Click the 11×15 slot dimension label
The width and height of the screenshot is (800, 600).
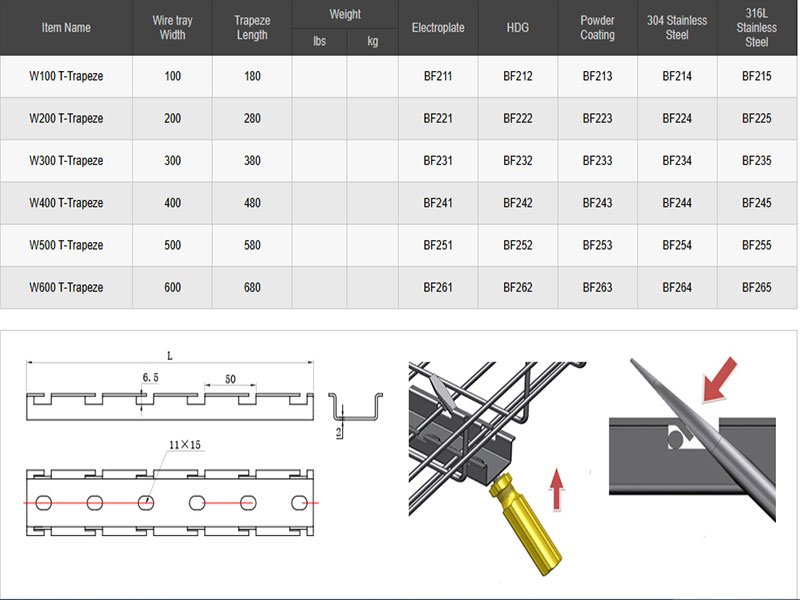[185, 445]
